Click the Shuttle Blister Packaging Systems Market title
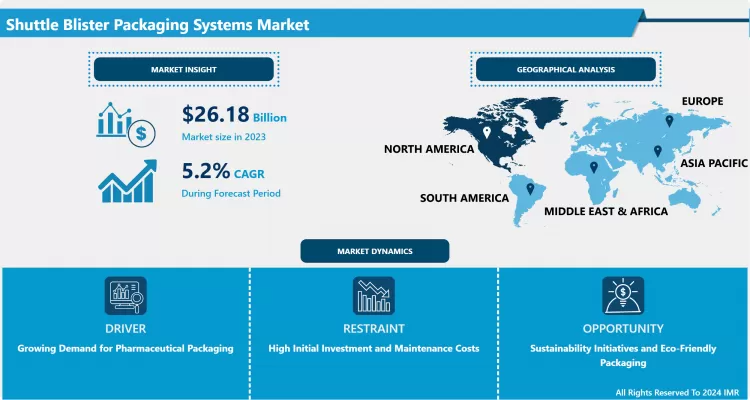Viewport: 750px width, 400px height. [x=156, y=22]
